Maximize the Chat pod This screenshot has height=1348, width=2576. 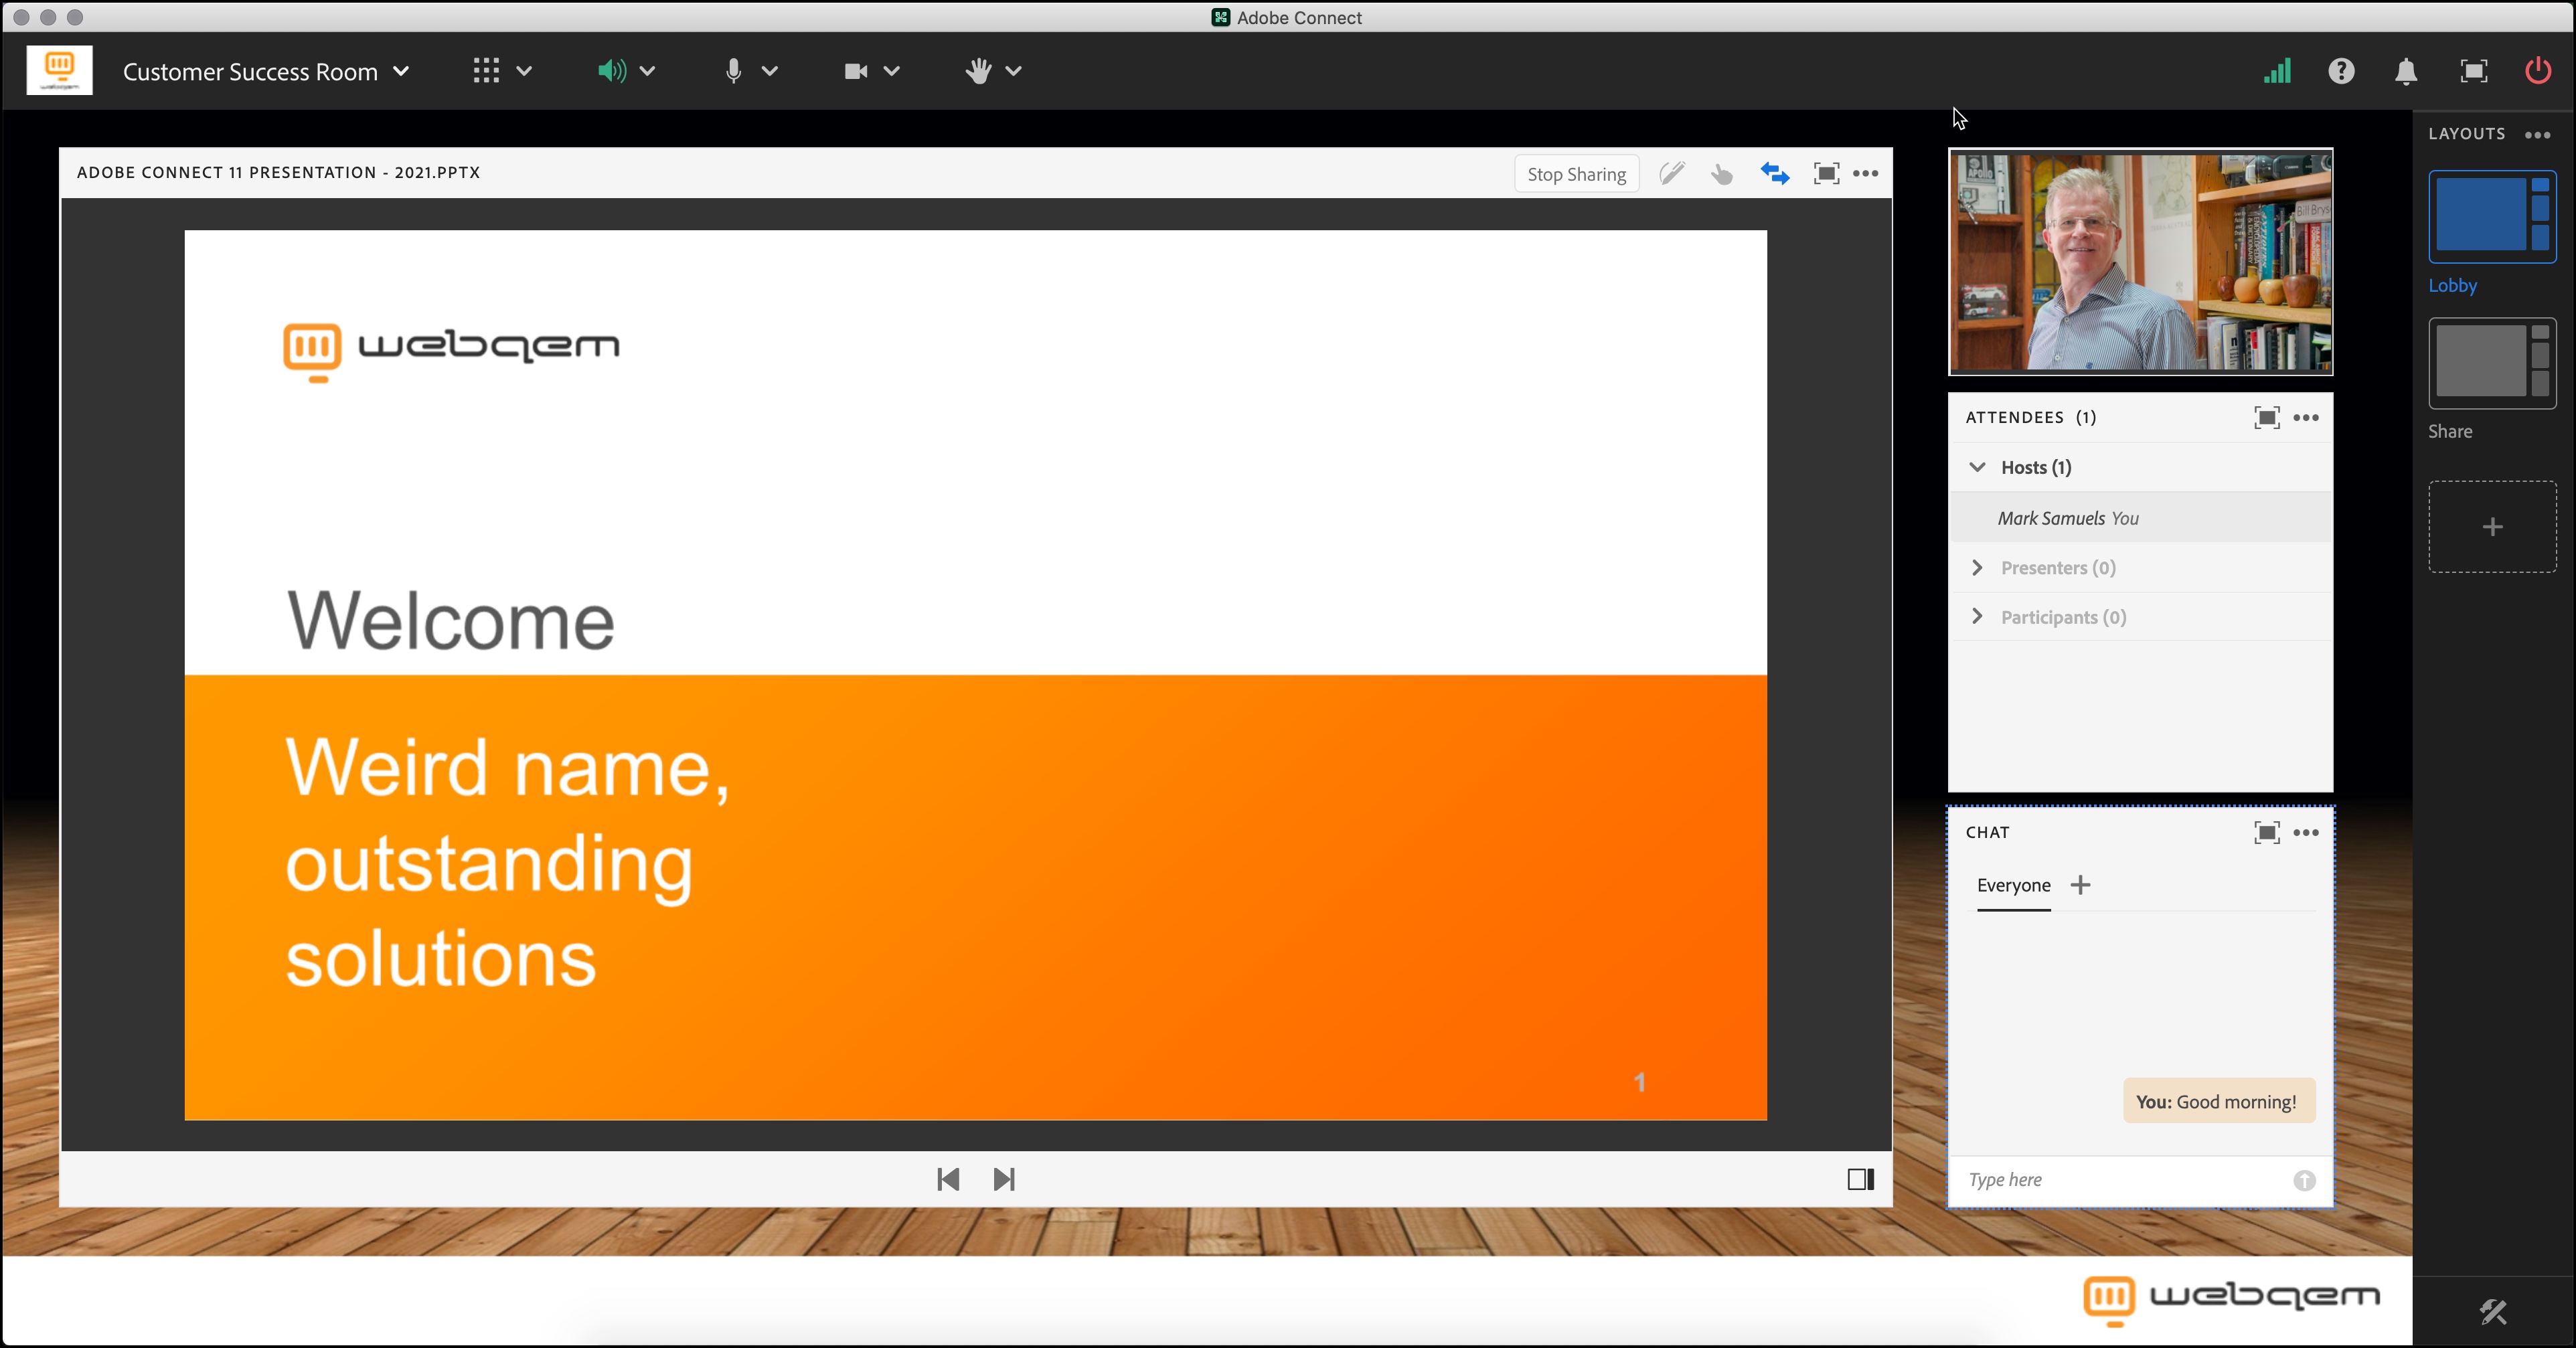click(2267, 832)
